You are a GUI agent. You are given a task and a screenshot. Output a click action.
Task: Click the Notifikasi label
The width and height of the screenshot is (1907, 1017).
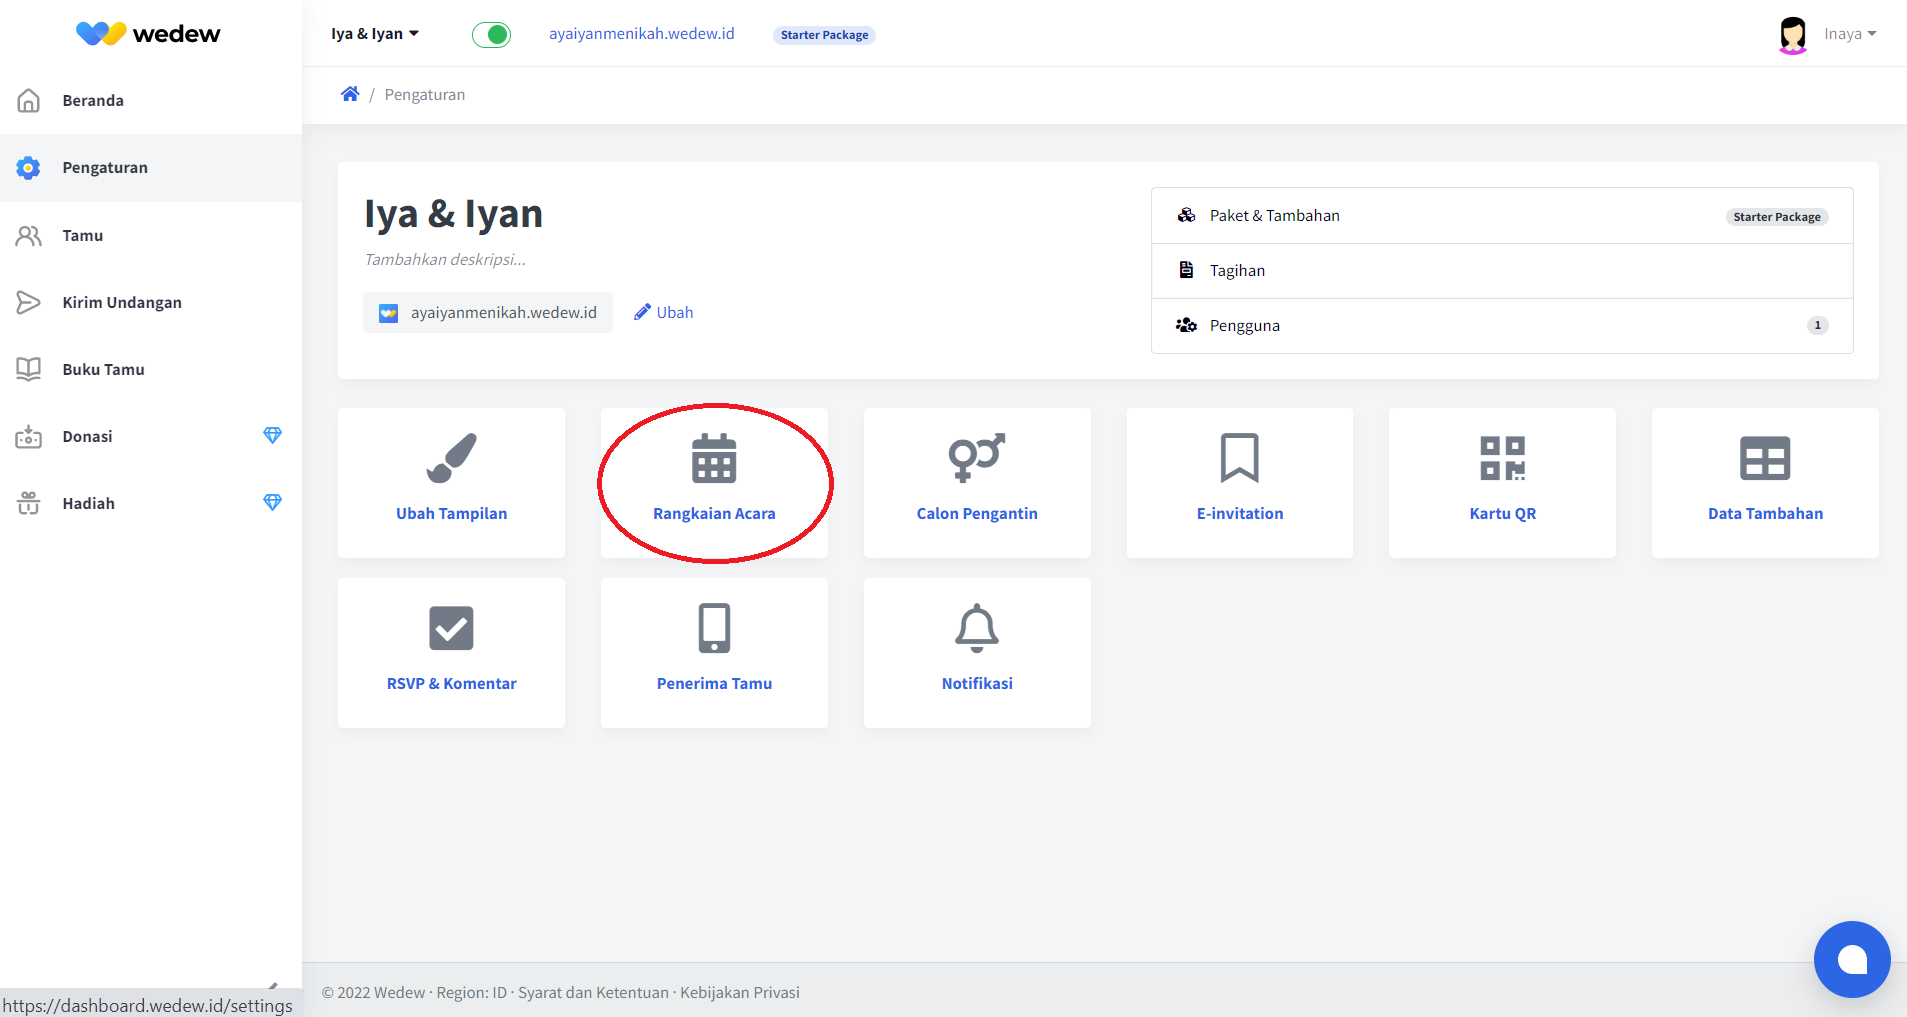977,684
